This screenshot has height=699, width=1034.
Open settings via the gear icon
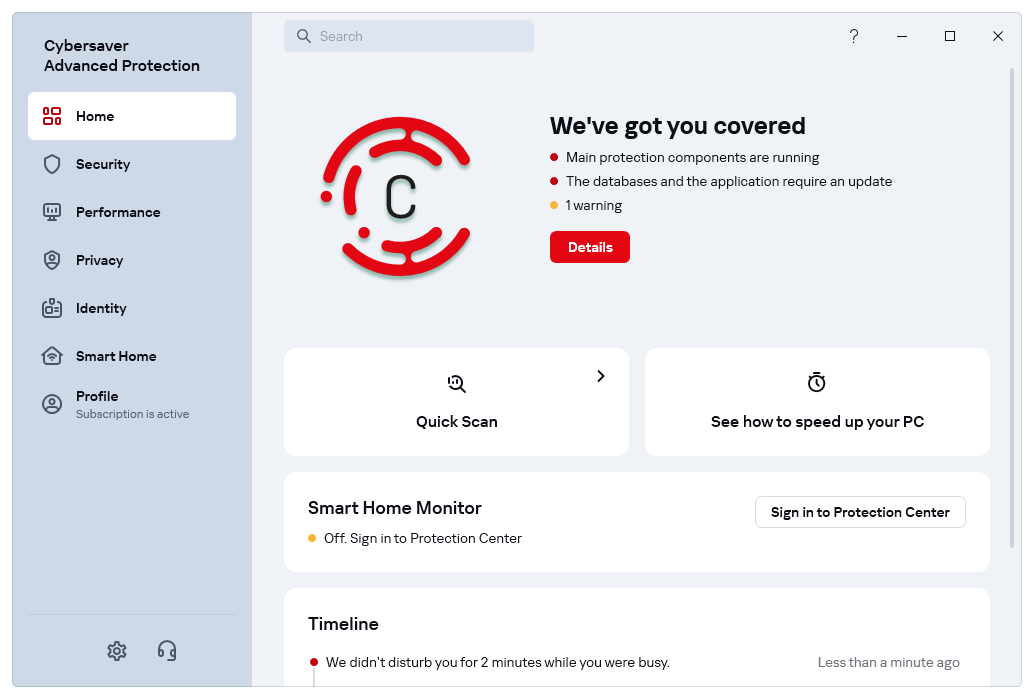[x=117, y=651]
